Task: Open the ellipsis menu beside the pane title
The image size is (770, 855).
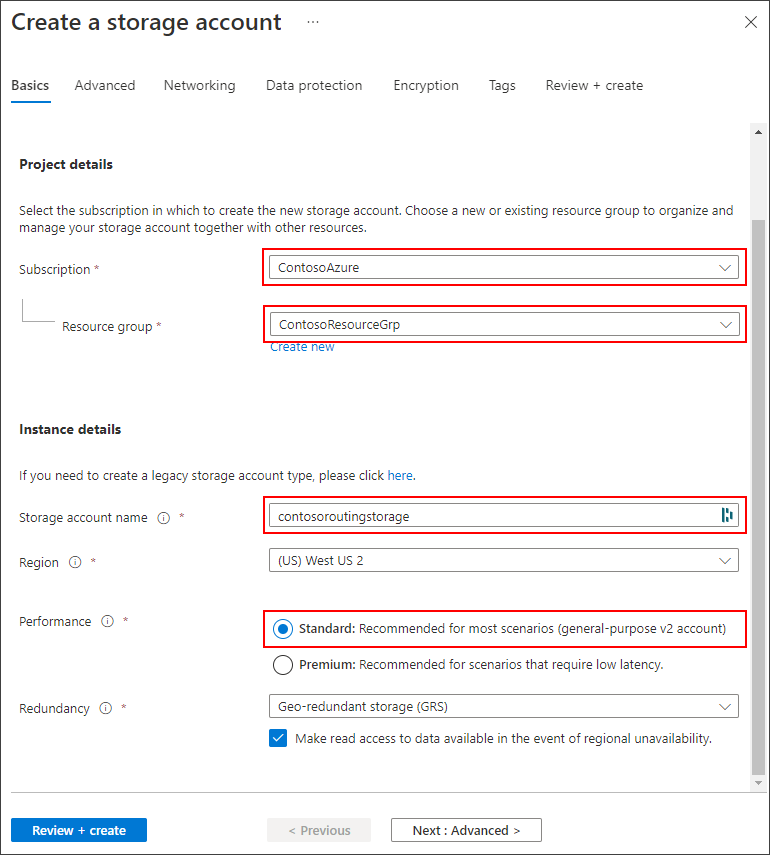Action: click(313, 22)
